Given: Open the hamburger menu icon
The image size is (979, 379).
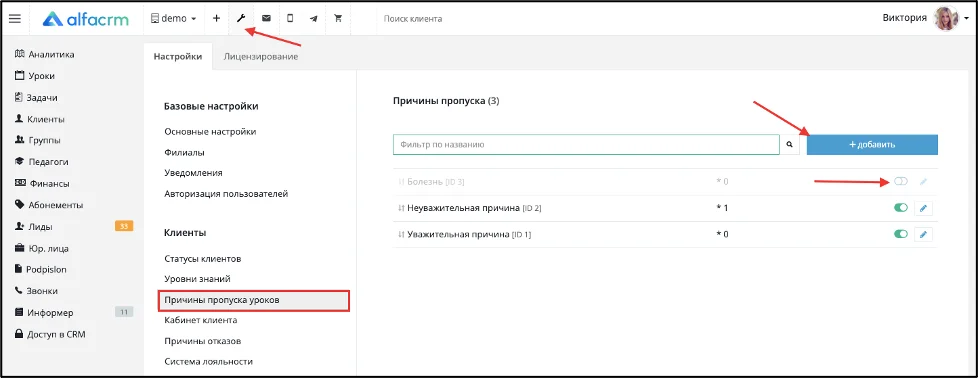Looking at the screenshot, I should (x=14, y=18).
